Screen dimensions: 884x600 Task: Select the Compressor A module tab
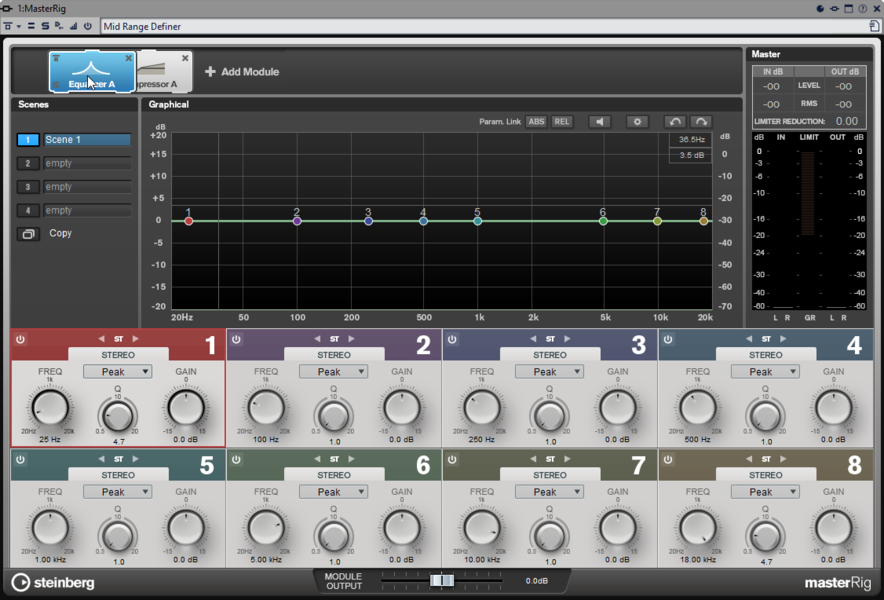click(x=164, y=72)
